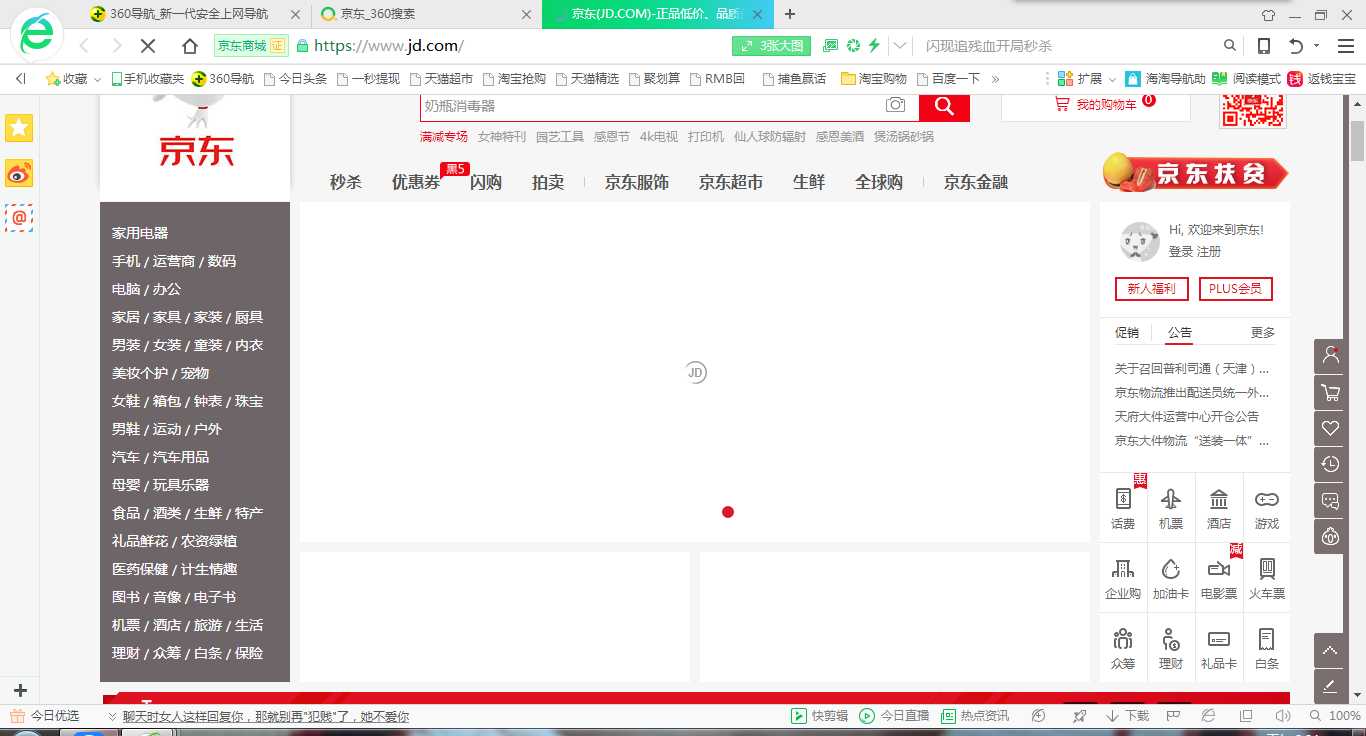Open the 白条 credit icon
Viewport: 1366px width, 736px height.
[x=1267, y=648]
